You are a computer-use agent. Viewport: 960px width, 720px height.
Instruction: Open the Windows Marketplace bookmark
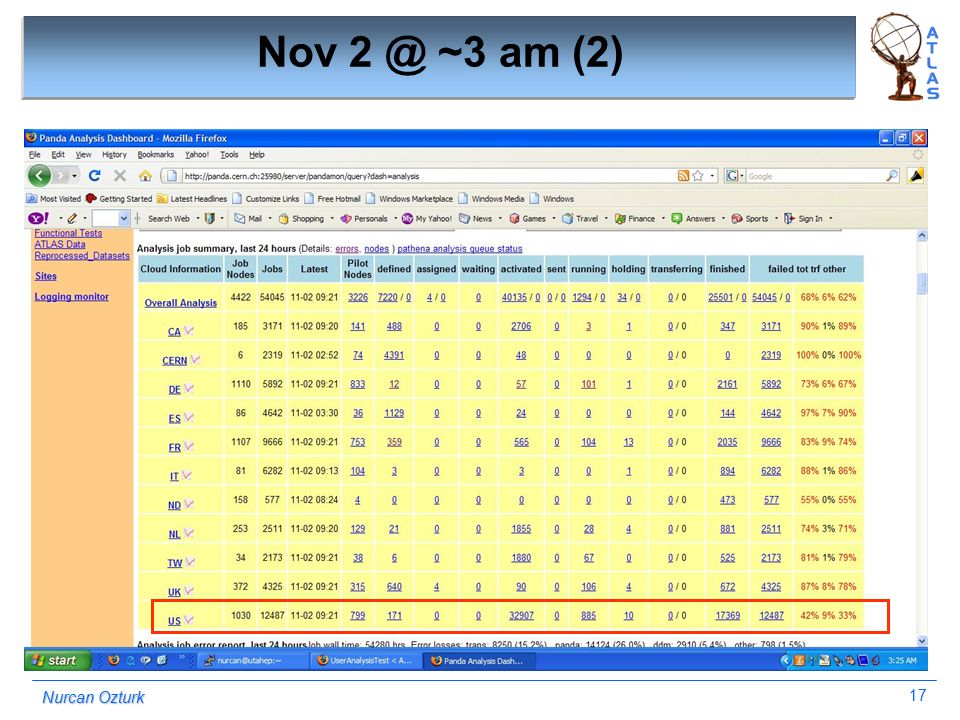(409, 199)
